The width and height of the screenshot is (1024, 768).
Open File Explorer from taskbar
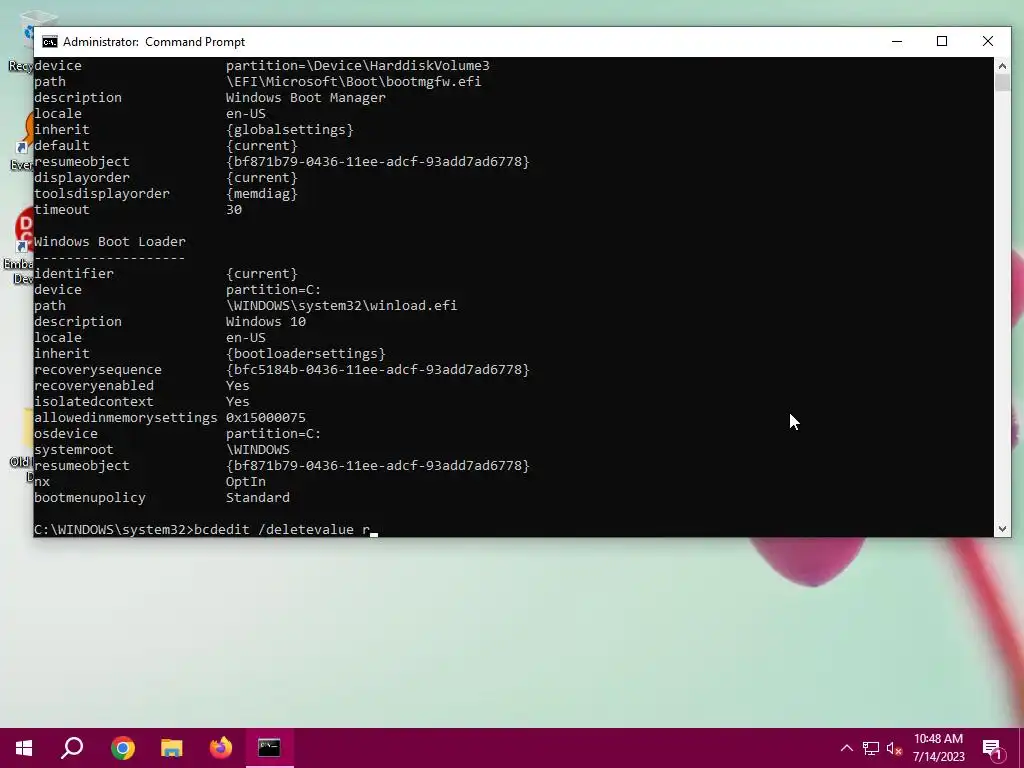point(172,748)
